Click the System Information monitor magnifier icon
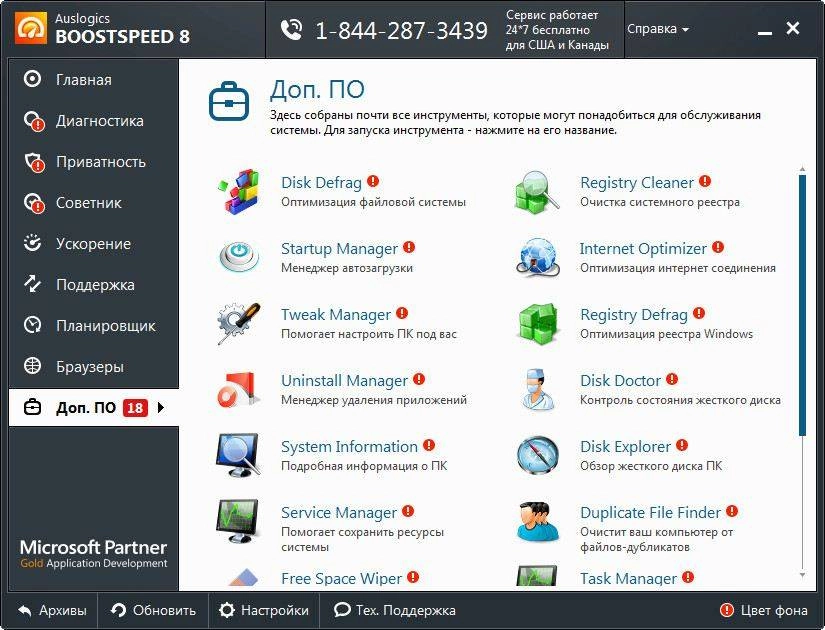Image resolution: width=825 pixels, height=630 pixels. click(x=239, y=455)
